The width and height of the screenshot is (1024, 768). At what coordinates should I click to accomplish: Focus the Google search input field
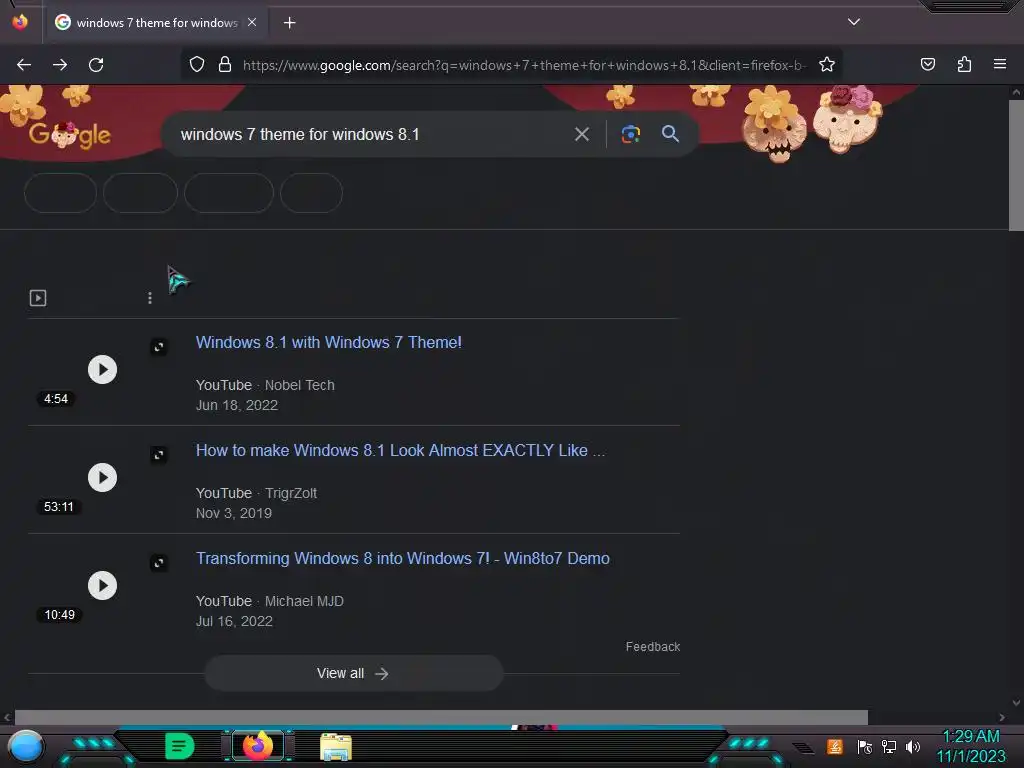click(372, 135)
